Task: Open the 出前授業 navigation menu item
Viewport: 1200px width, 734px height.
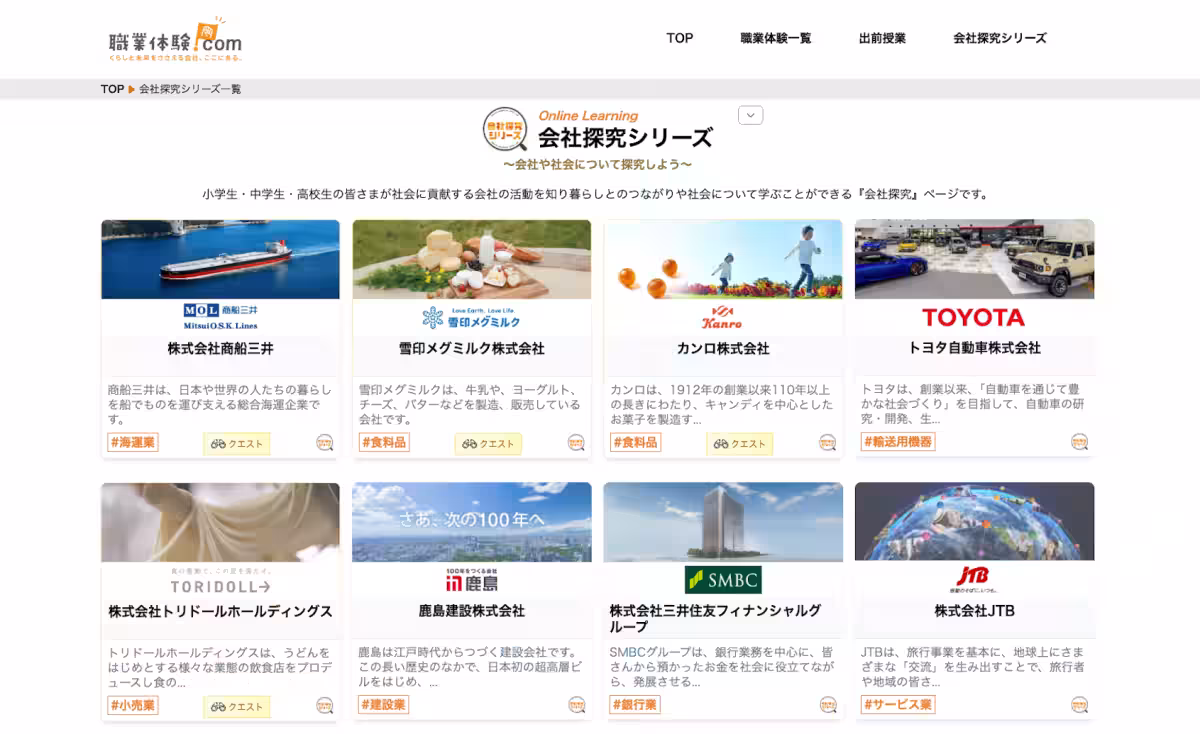Action: (884, 38)
